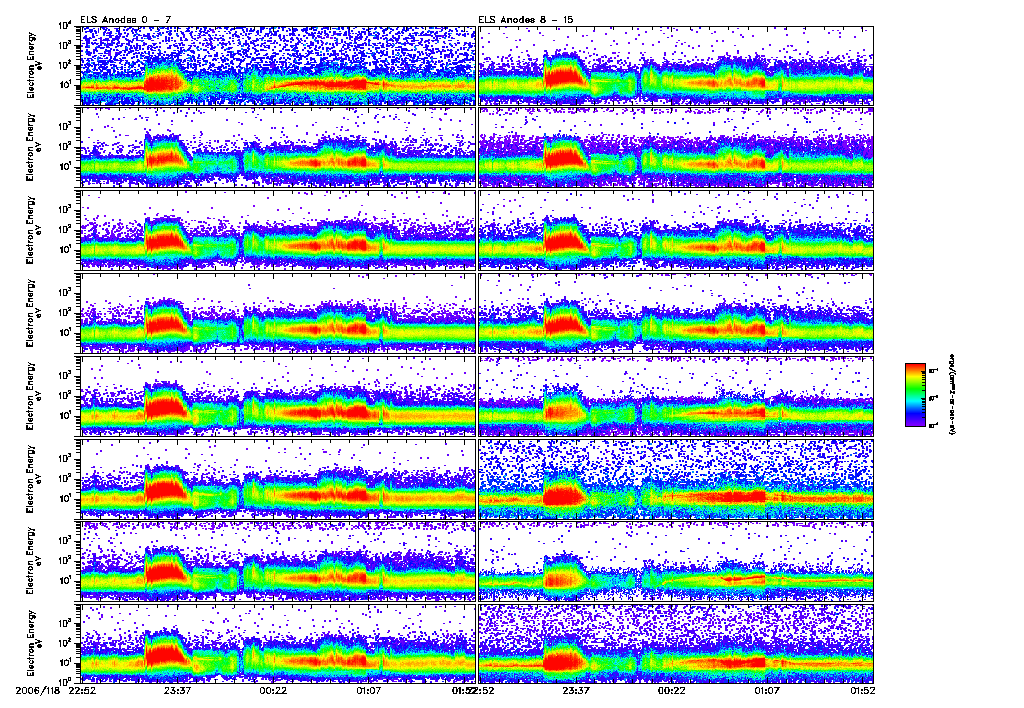
Task: Select the 23:37 time tick under the right column
Action: click(x=576, y=690)
